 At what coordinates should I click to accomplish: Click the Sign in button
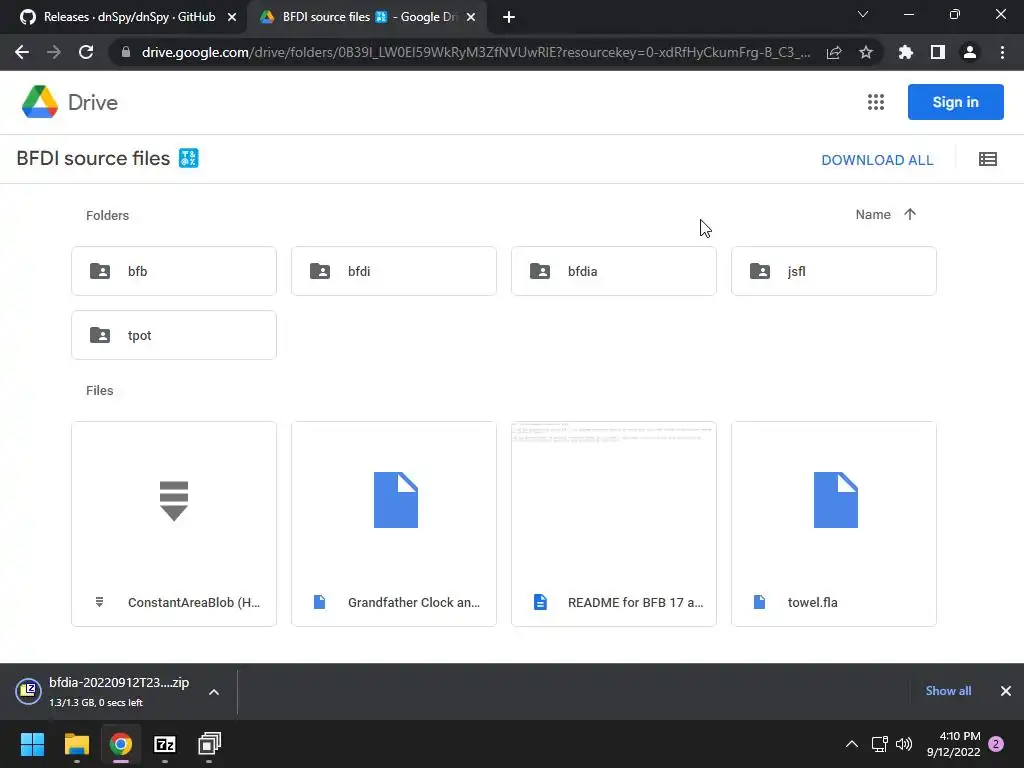[x=955, y=102]
